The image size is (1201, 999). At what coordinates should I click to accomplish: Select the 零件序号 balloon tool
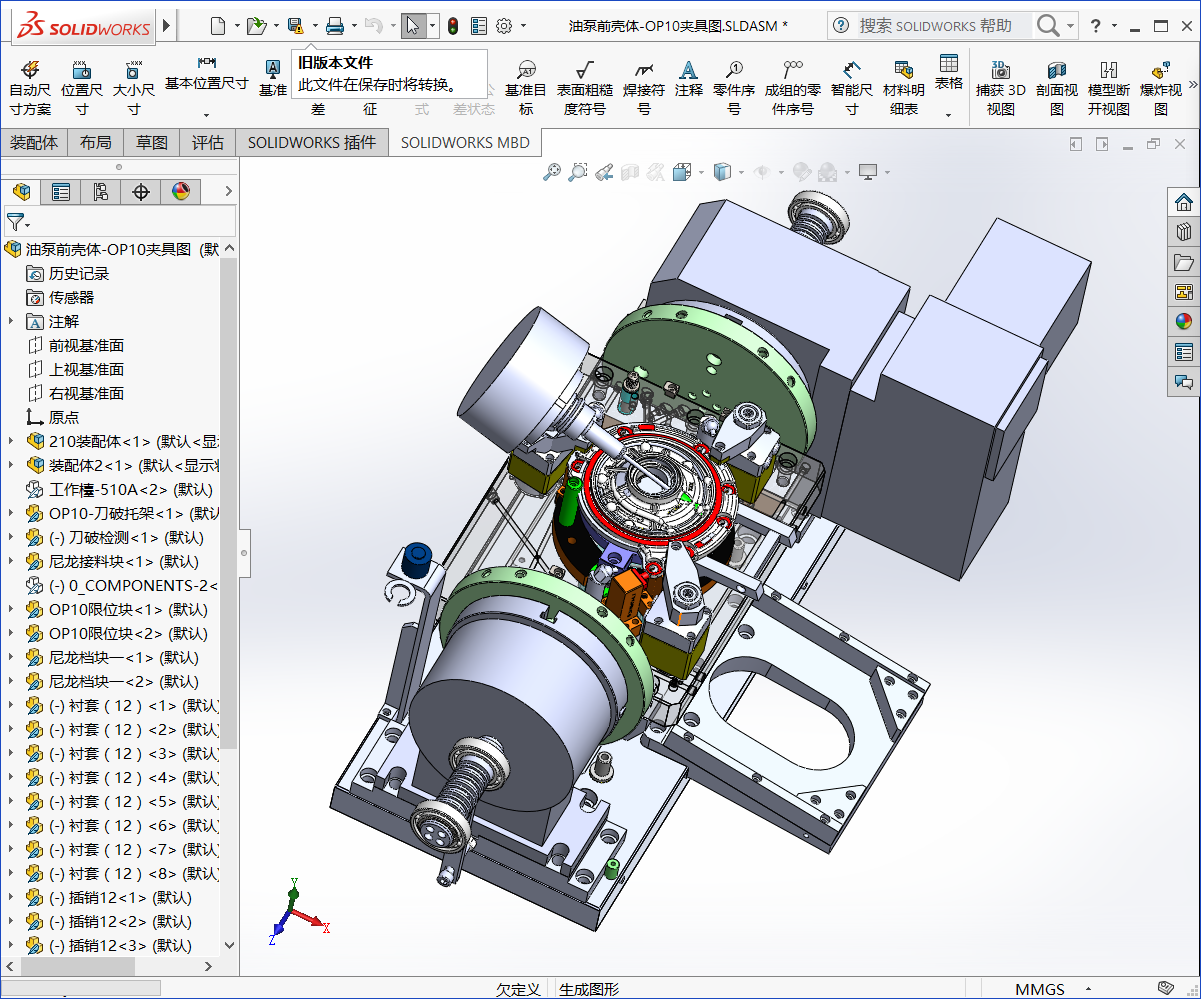[x=734, y=88]
